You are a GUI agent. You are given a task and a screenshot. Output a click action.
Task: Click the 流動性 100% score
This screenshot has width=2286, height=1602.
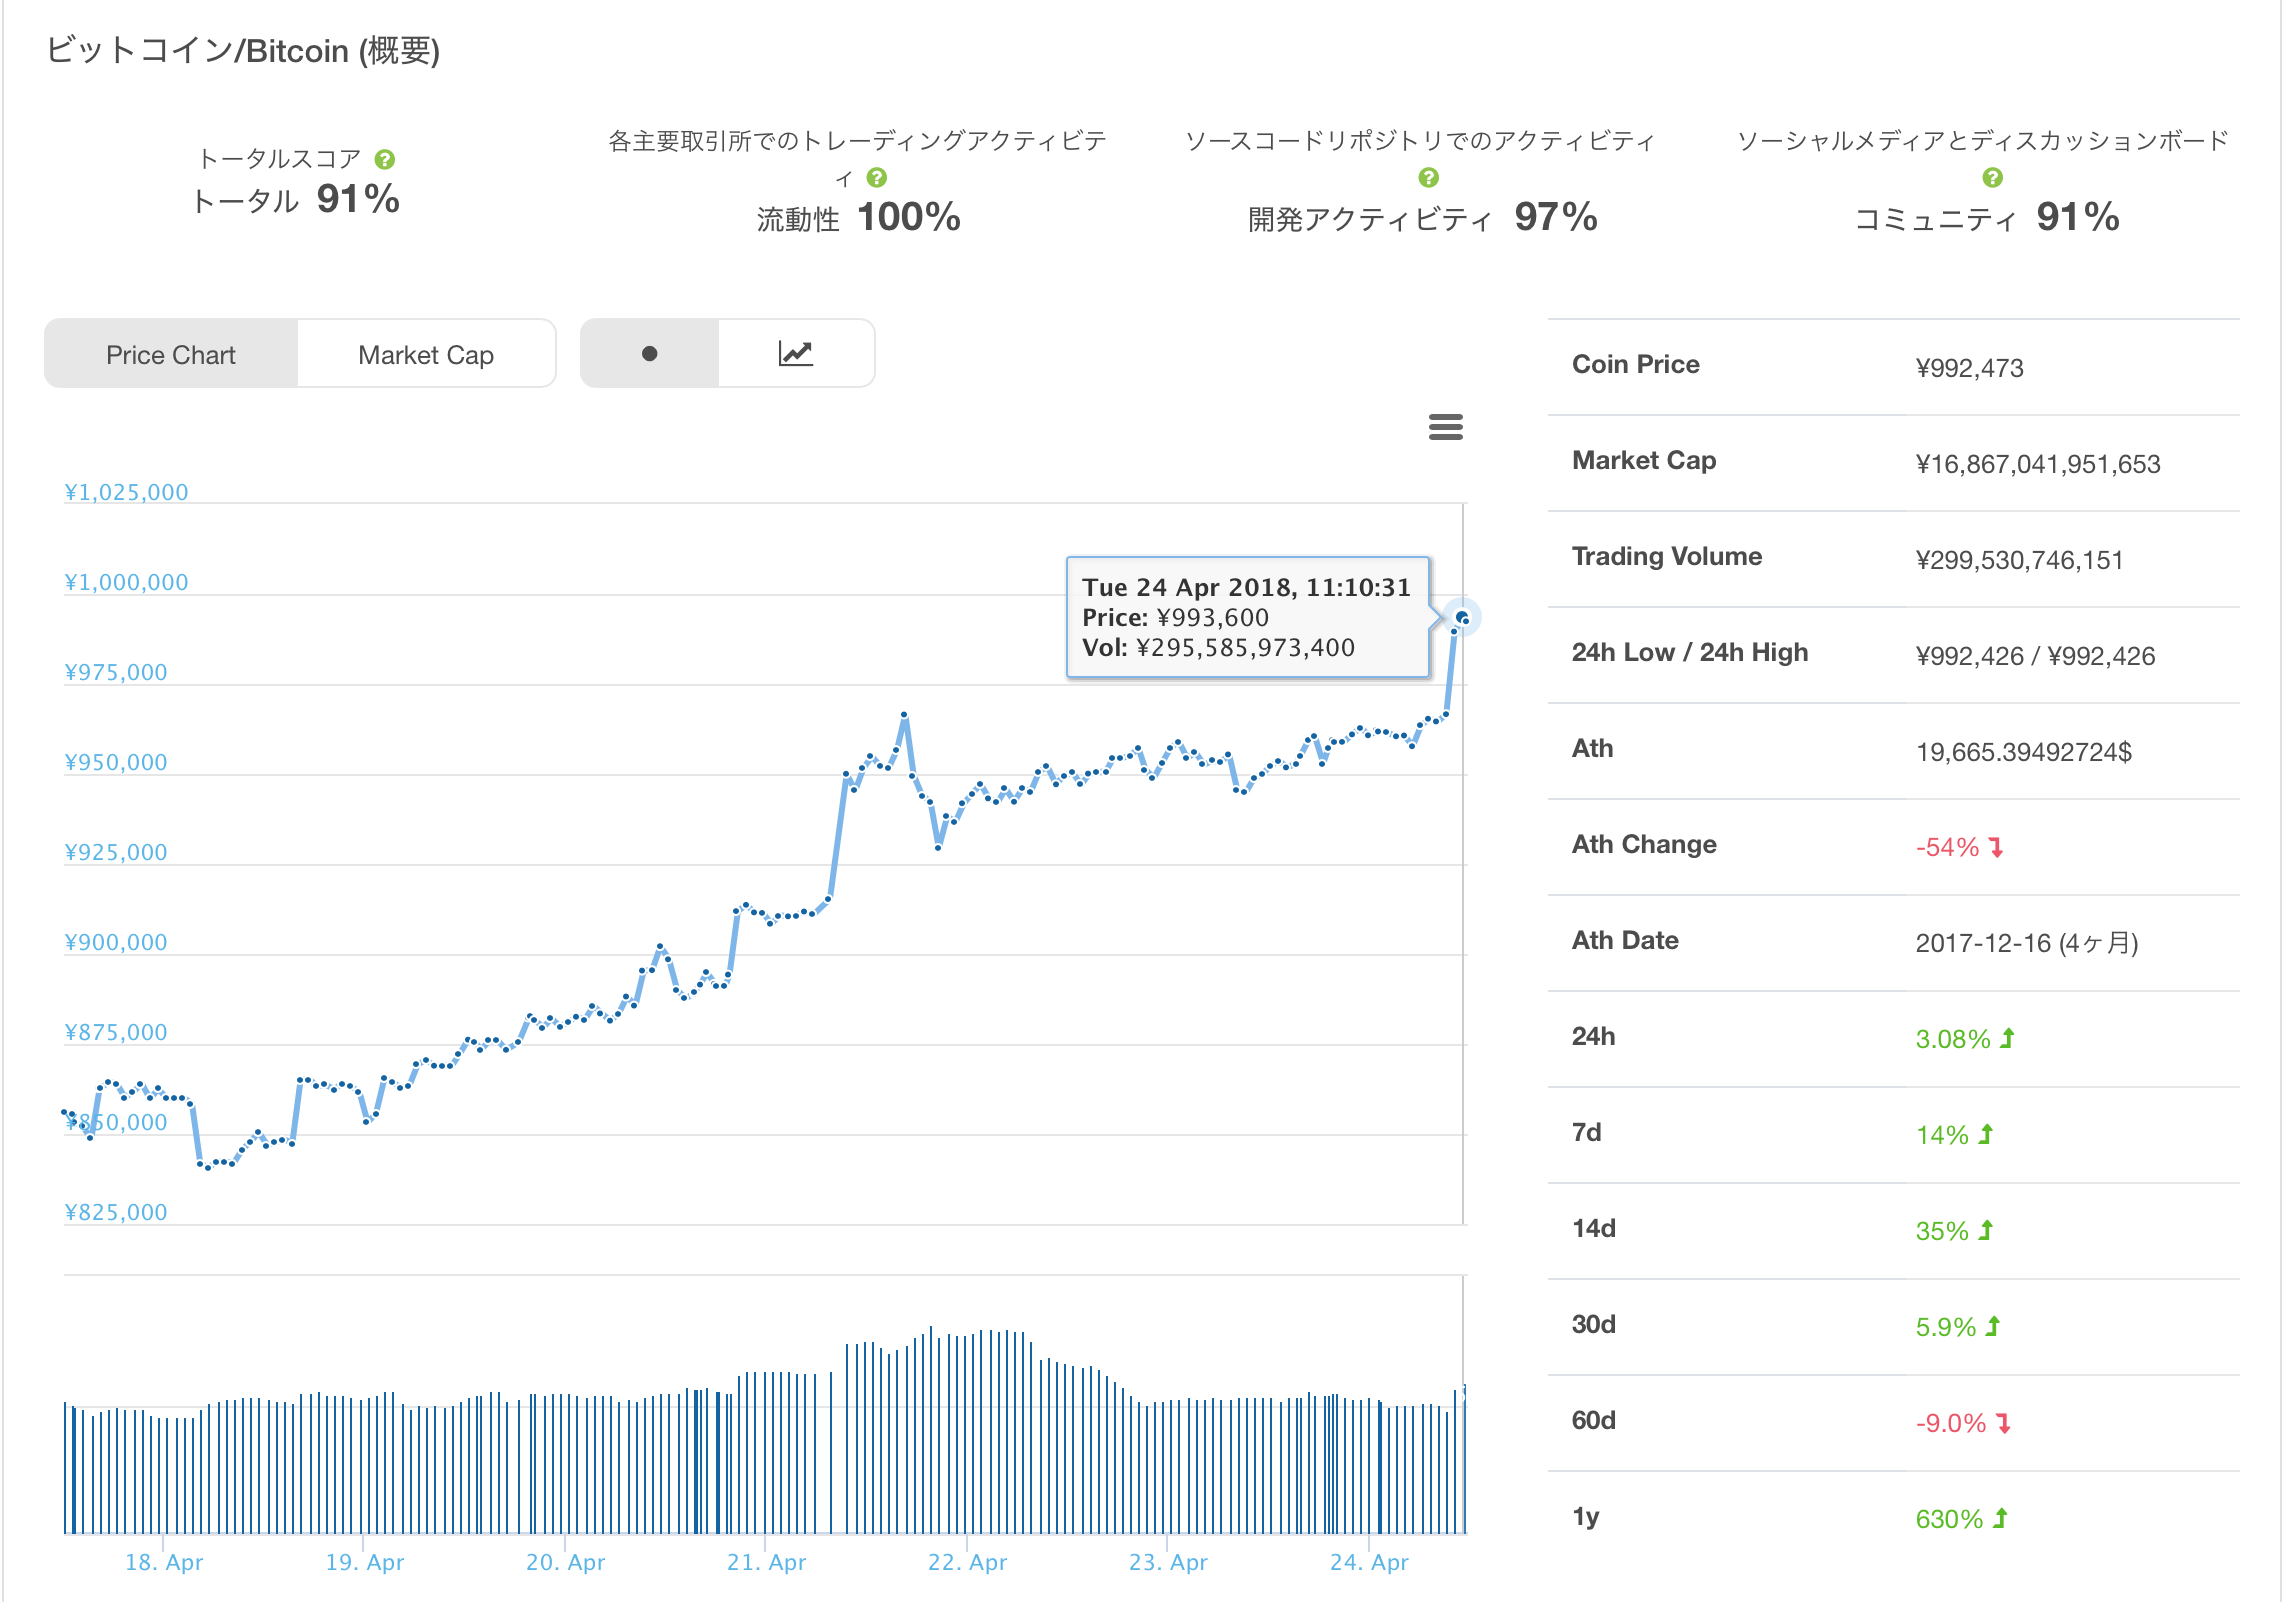coord(858,218)
